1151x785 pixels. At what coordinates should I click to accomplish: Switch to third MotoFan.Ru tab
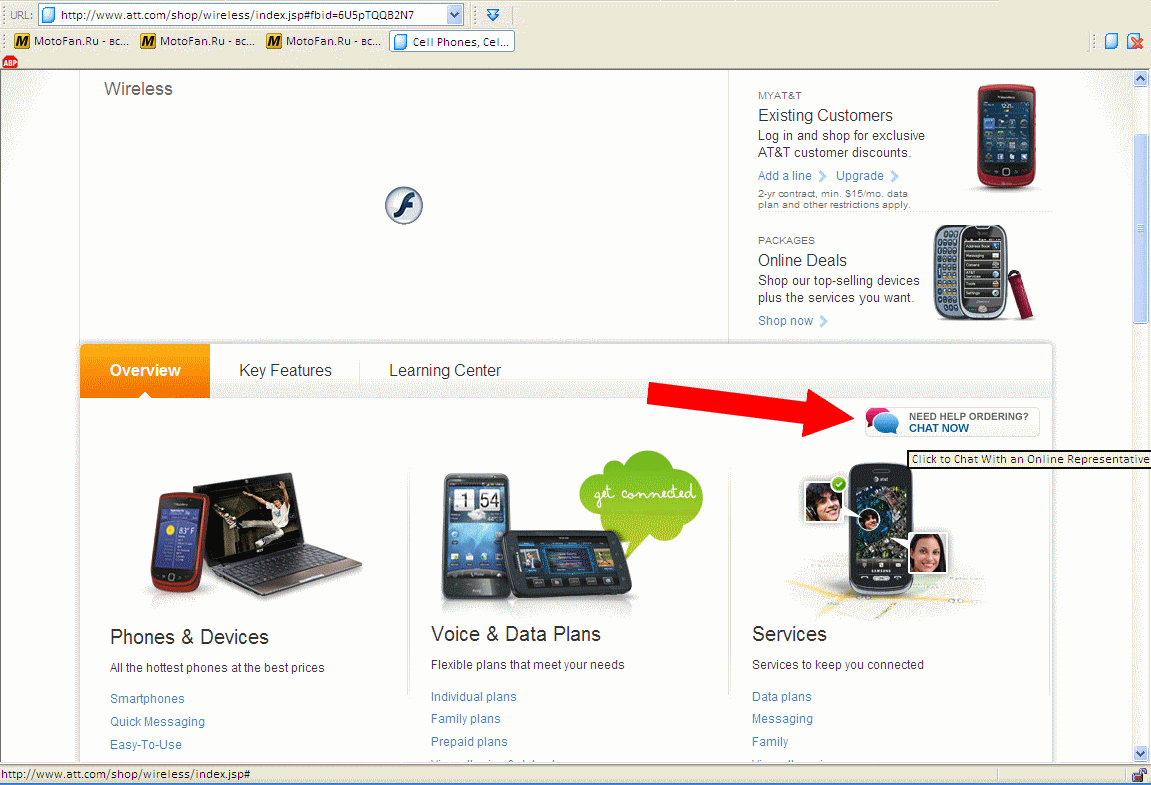pos(324,41)
